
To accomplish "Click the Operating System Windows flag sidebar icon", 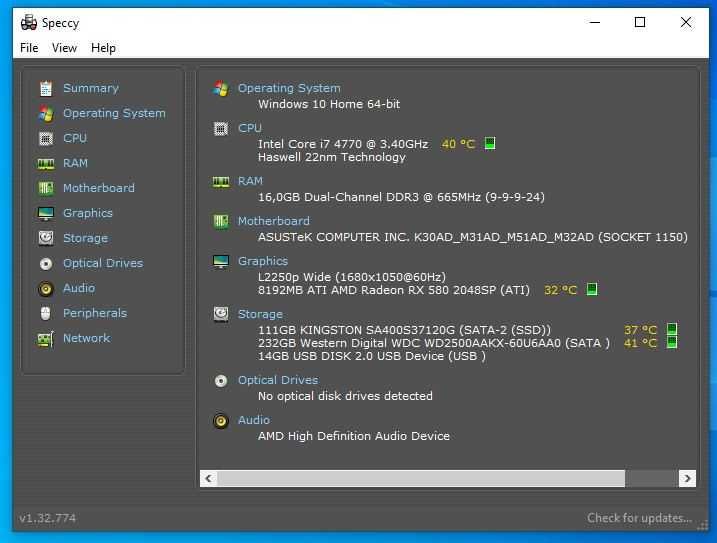I will pyautogui.click(x=46, y=113).
